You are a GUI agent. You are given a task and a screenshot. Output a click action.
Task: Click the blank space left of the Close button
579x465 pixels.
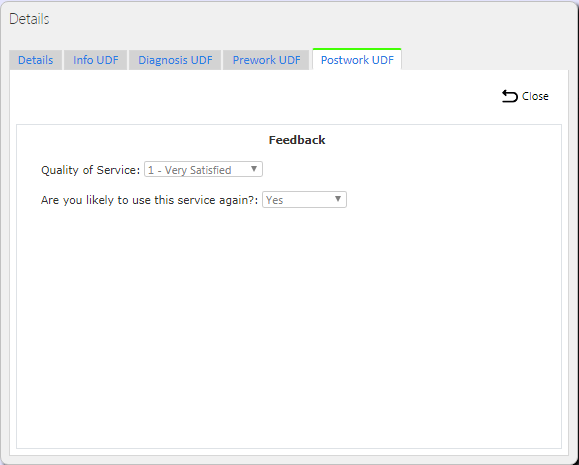click(255, 96)
